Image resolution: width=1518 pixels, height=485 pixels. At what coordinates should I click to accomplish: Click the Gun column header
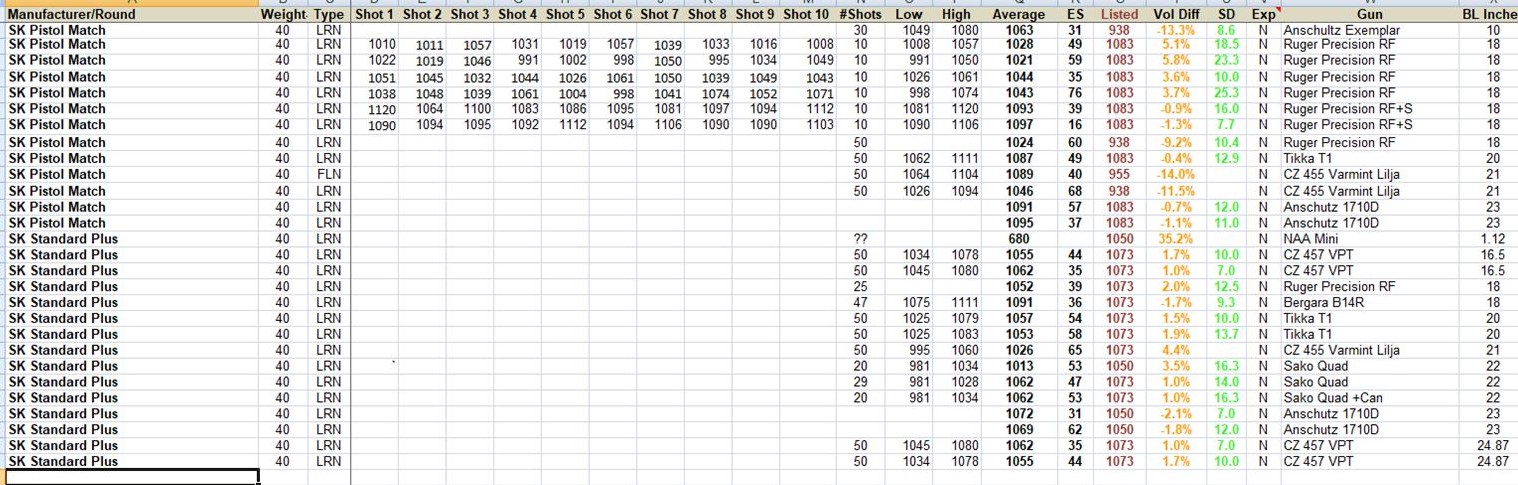pyautogui.click(x=1369, y=15)
